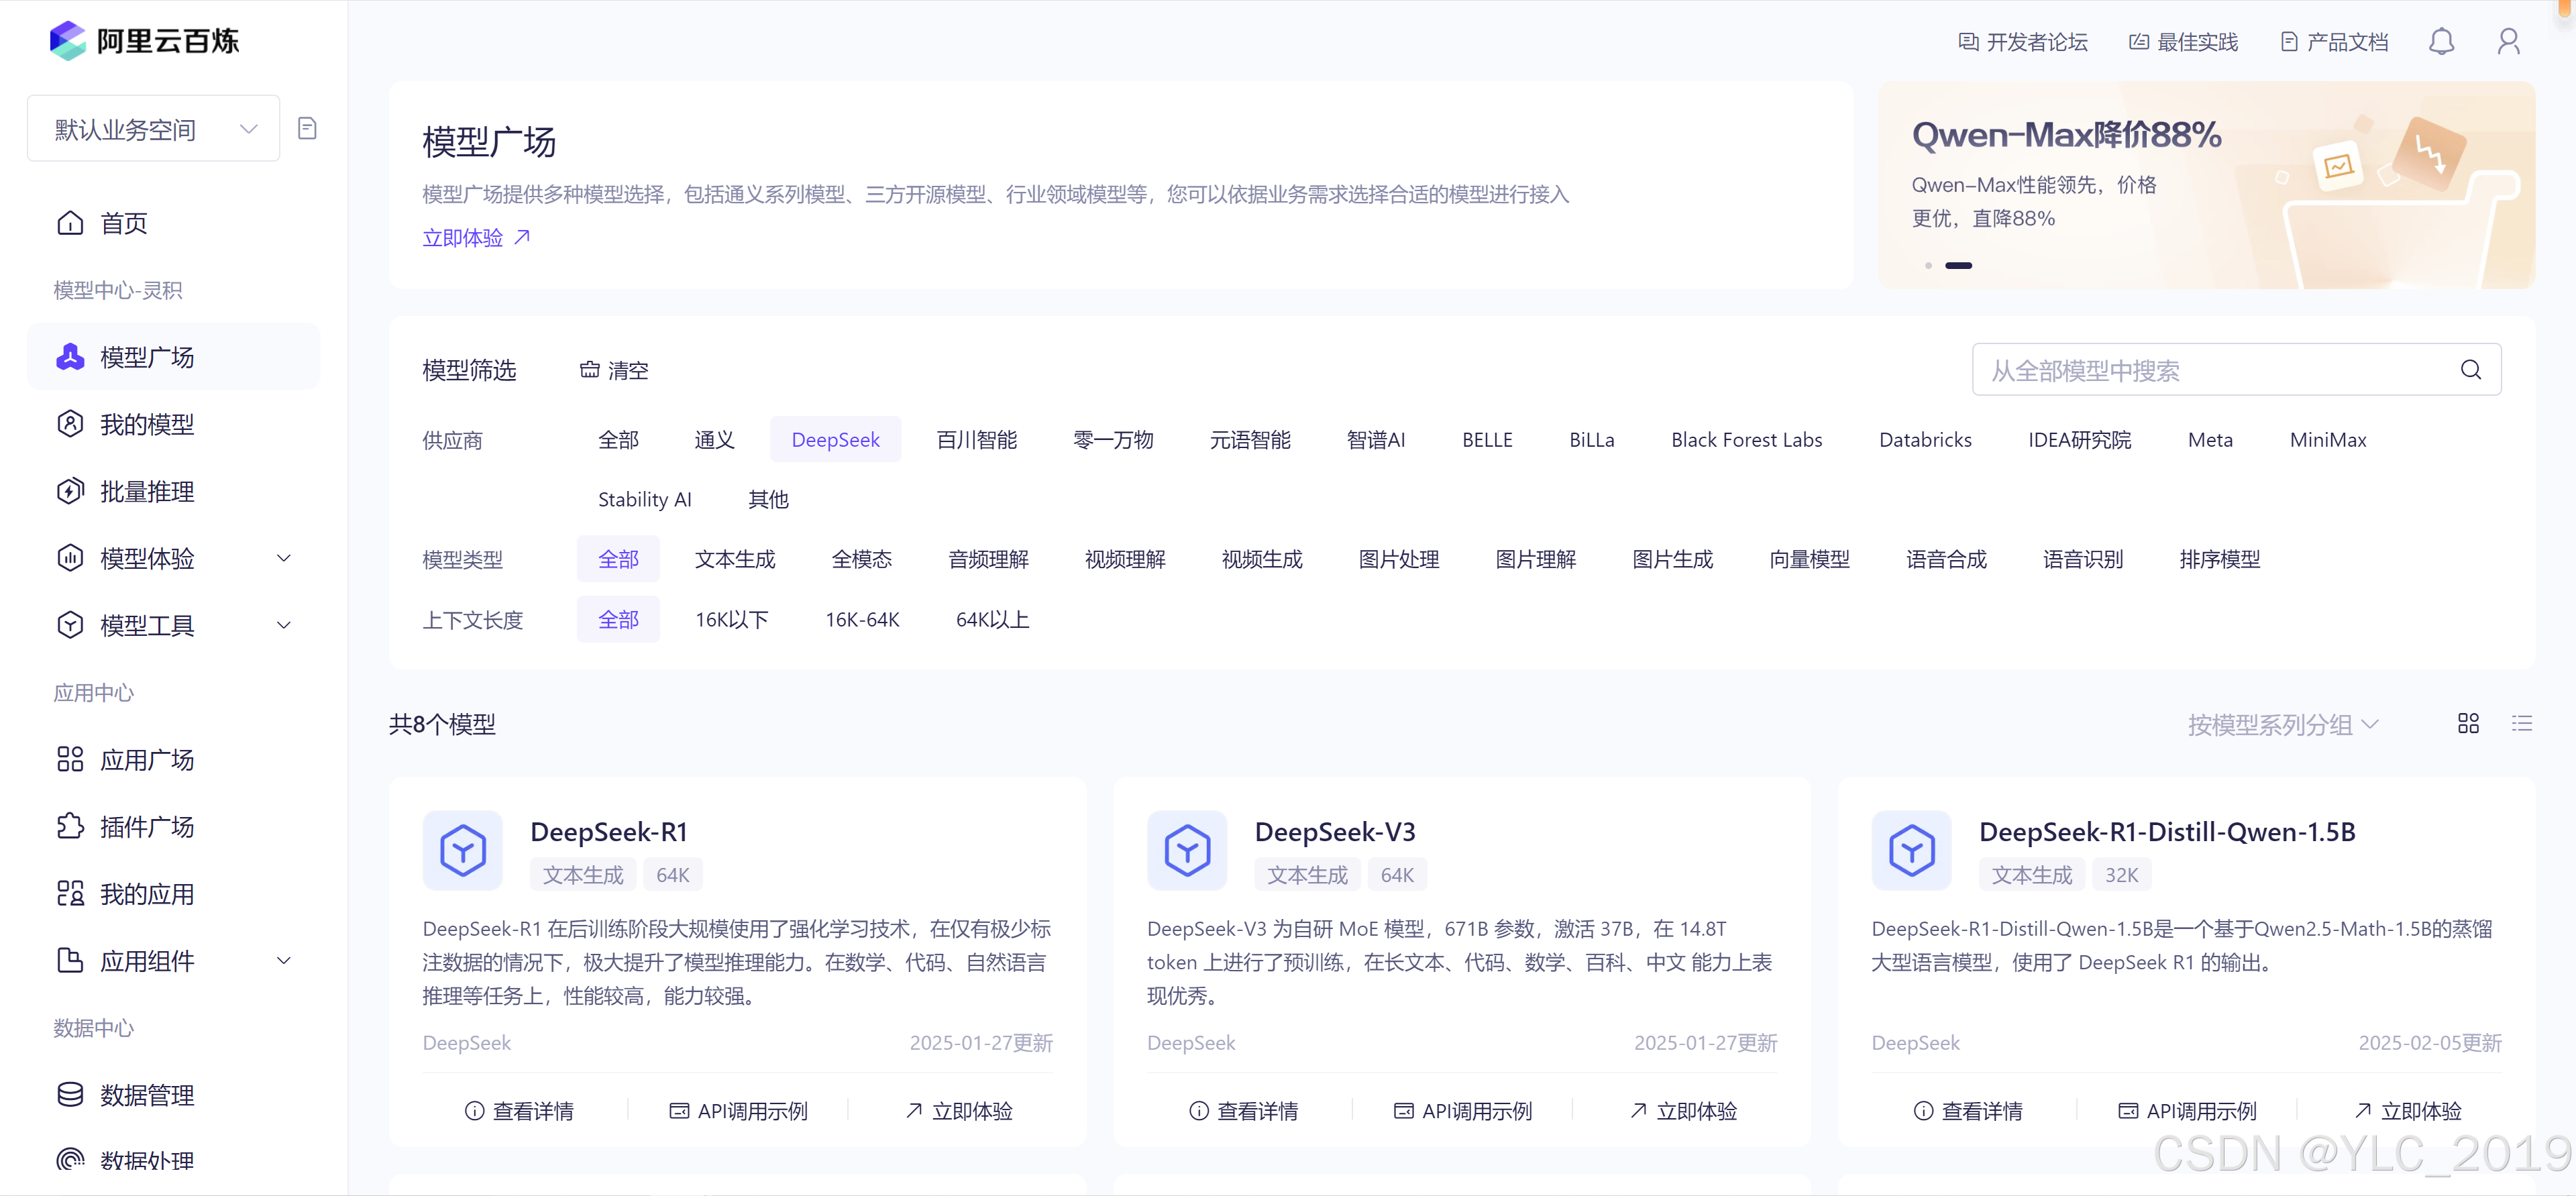Expand 模型体验 submenu
2576x1196 pixels.
[174, 558]
